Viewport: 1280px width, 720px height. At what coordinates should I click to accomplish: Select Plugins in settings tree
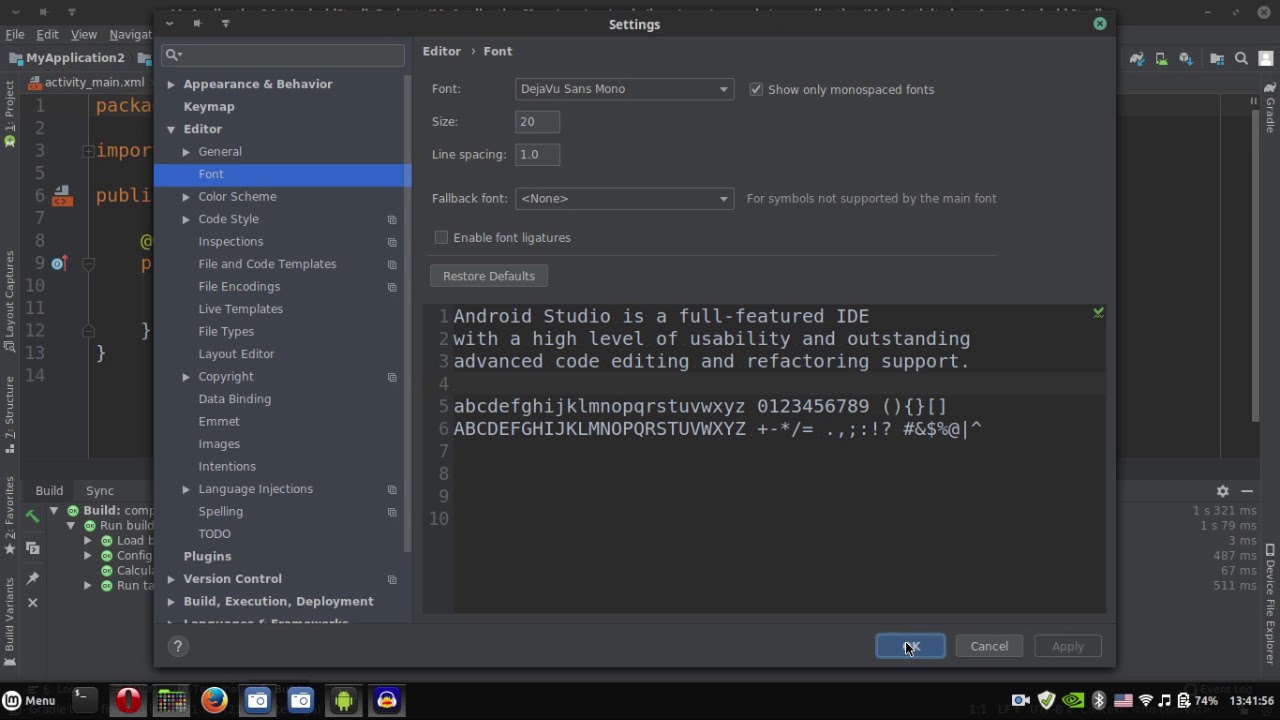pos(207,556)
